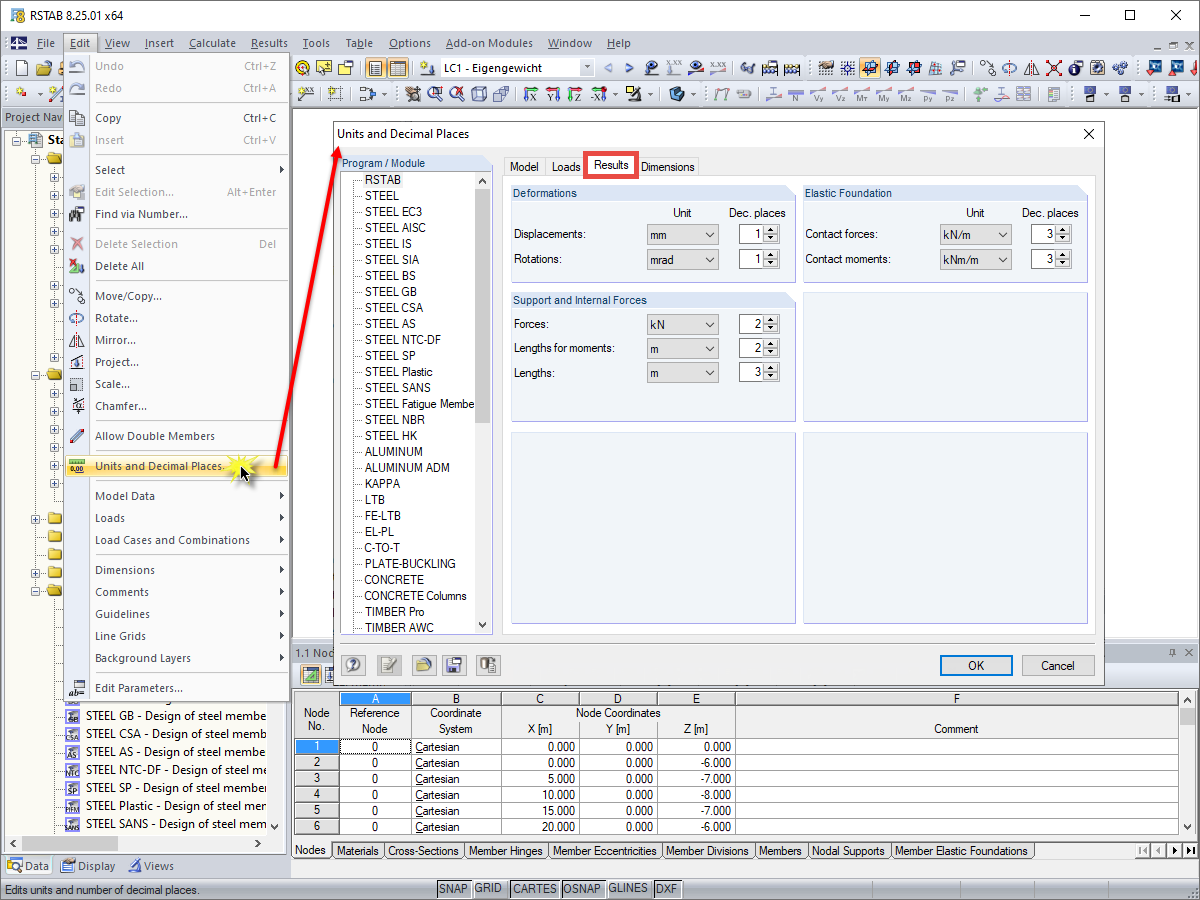
Task: Open the Loads tab in dialog
Action: pos(566,167)
